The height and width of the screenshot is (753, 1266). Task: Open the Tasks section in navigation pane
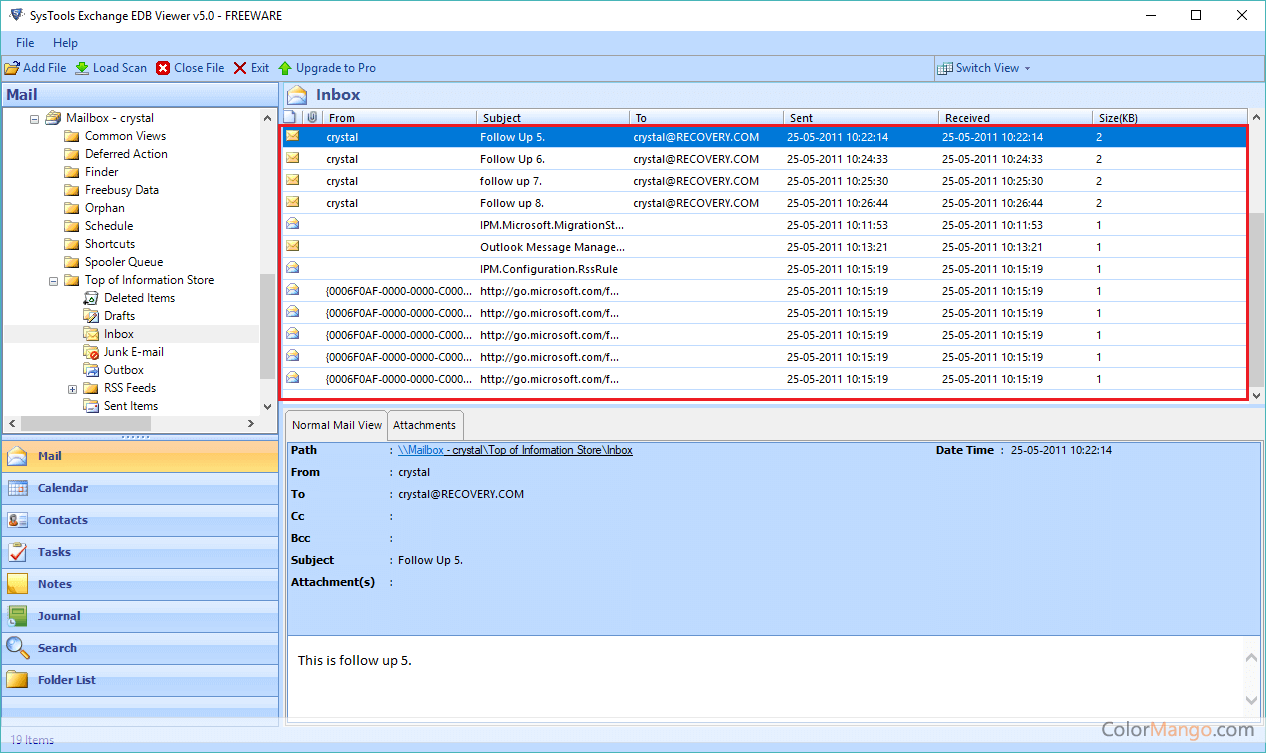click(54, 552)
